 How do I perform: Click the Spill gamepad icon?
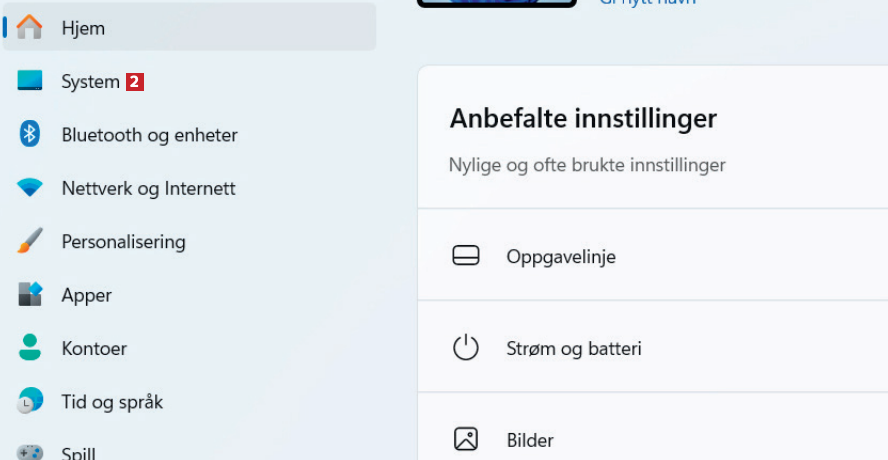click(30, 452)
